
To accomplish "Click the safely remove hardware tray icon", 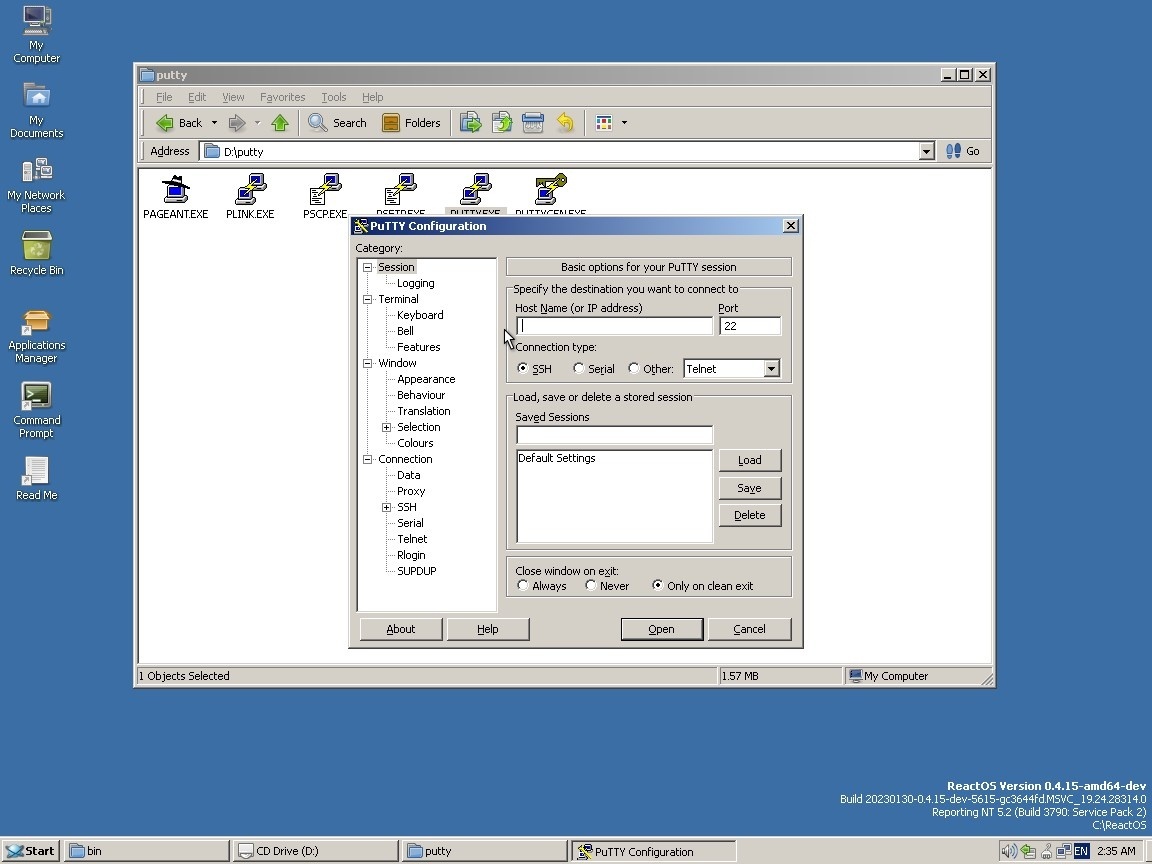I will point(1028,852).
